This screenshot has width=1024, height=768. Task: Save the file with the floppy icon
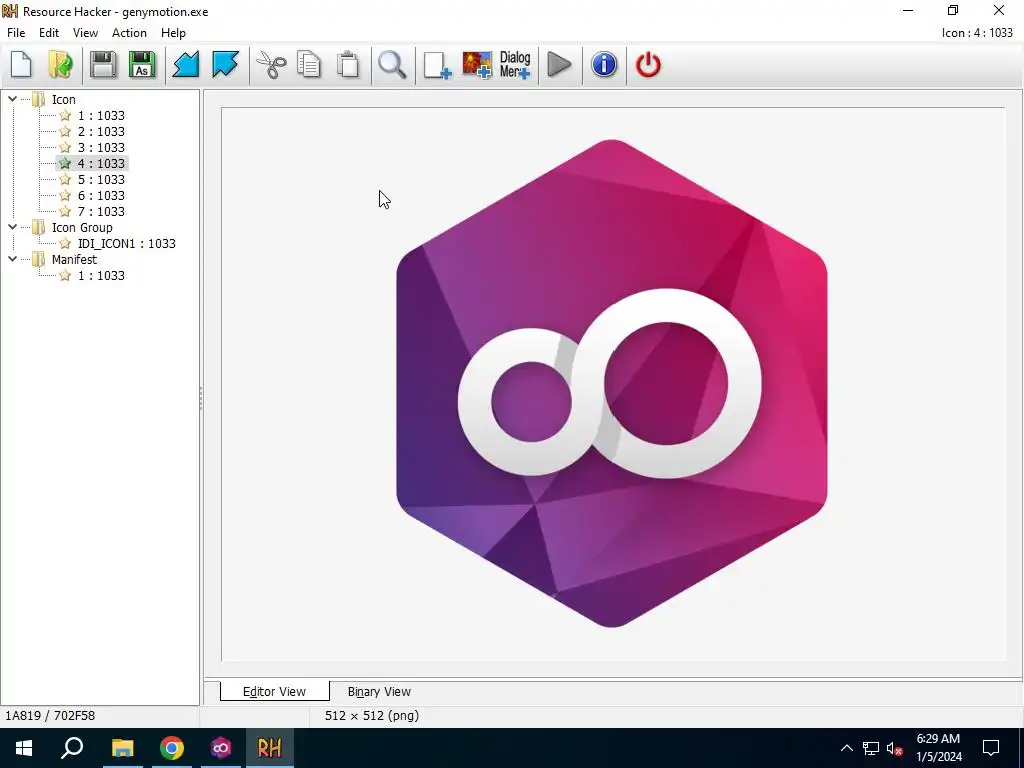pos(103,65)
